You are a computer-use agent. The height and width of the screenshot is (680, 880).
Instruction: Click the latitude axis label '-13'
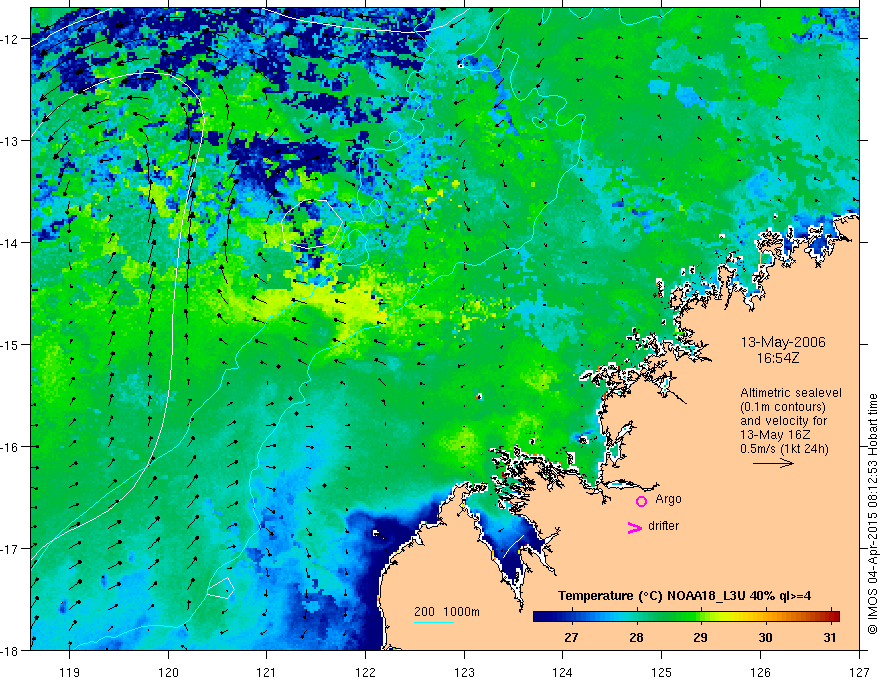coord(12,141)
